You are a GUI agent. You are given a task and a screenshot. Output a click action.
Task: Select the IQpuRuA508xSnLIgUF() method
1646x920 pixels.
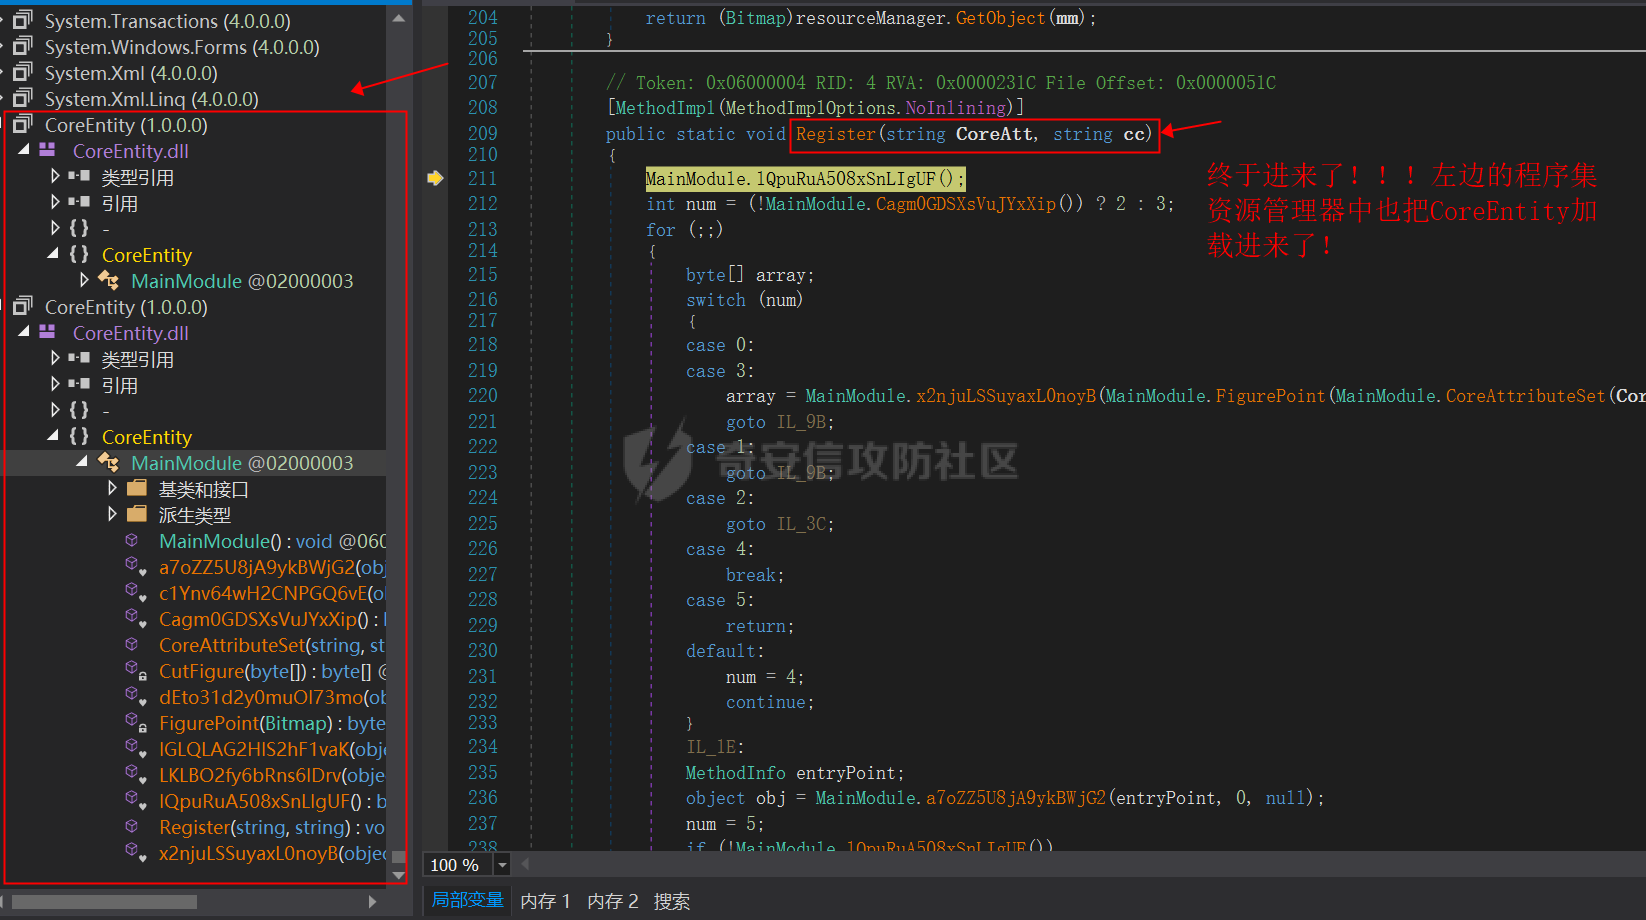(x=272, y=801)
